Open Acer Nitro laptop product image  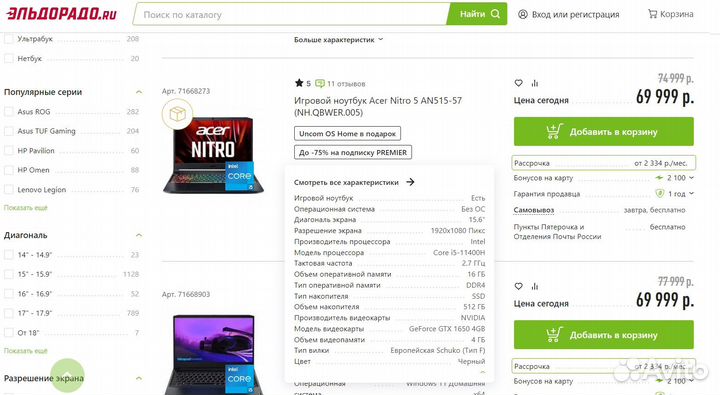(x=214, y=155)
